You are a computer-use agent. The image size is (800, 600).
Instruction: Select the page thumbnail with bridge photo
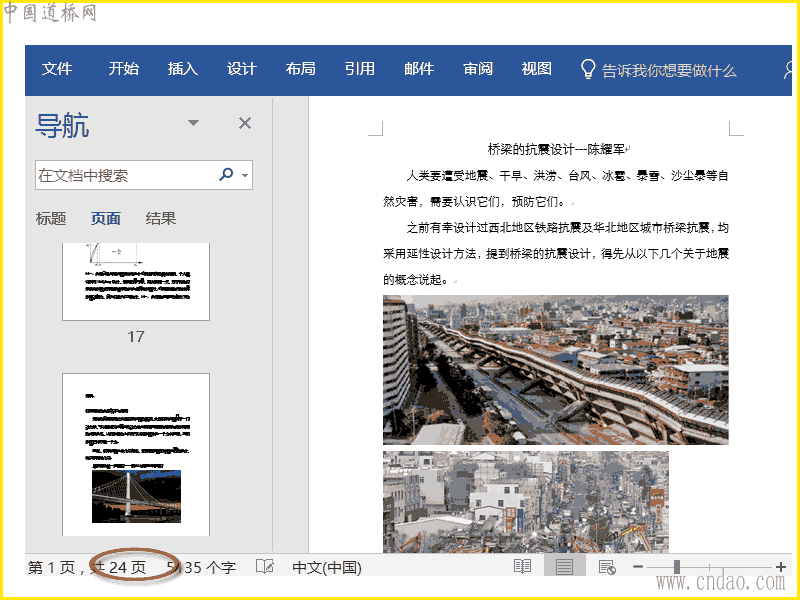[x=136, y=455]
